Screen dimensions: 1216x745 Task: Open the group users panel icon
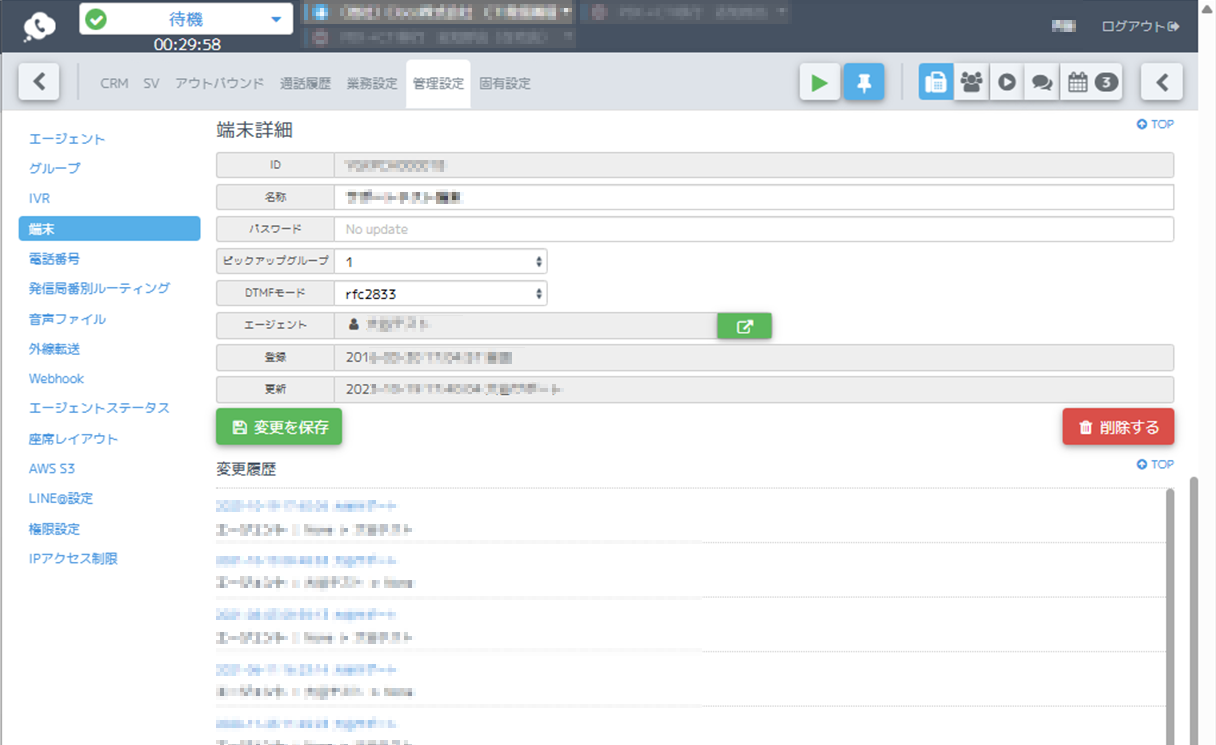click(x=971, y=83)
